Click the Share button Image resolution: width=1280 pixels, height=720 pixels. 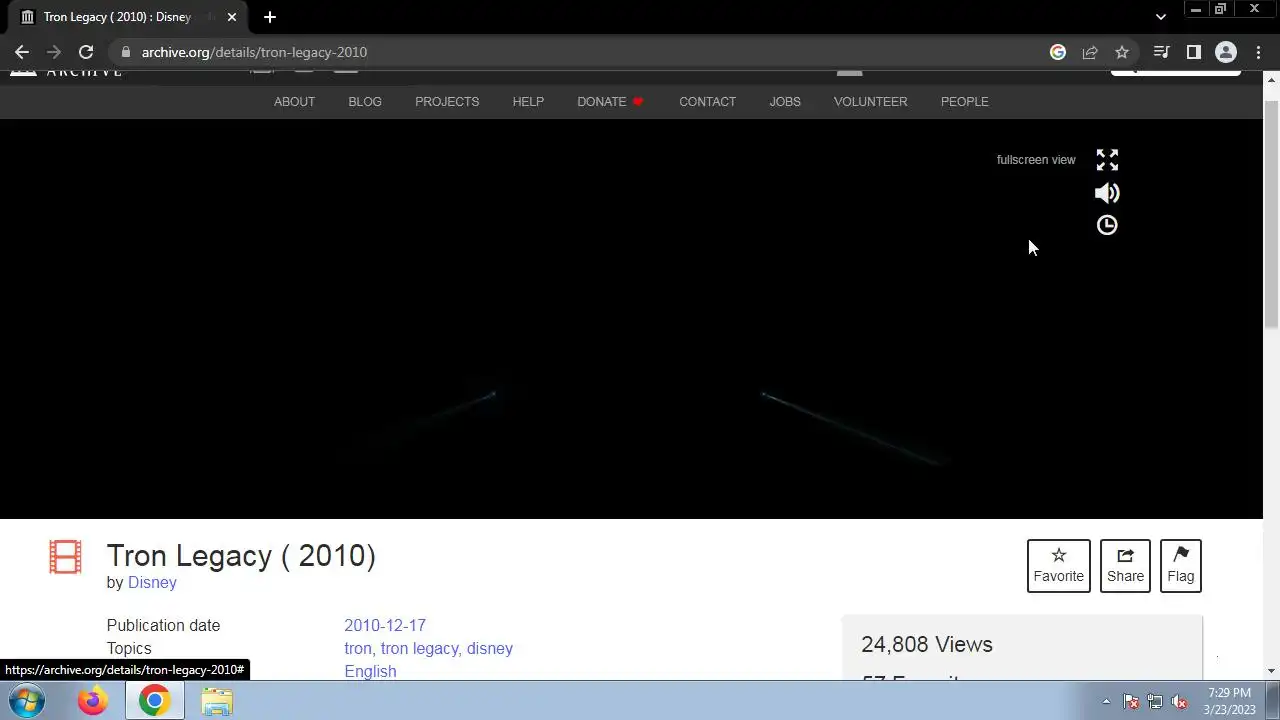1125,566
